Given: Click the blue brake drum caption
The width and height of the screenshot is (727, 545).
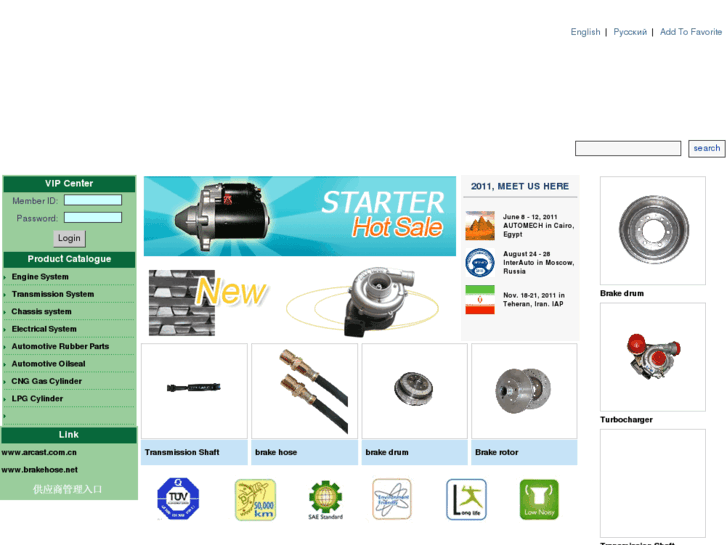Looking at the screenshot, I should [387, 452].
